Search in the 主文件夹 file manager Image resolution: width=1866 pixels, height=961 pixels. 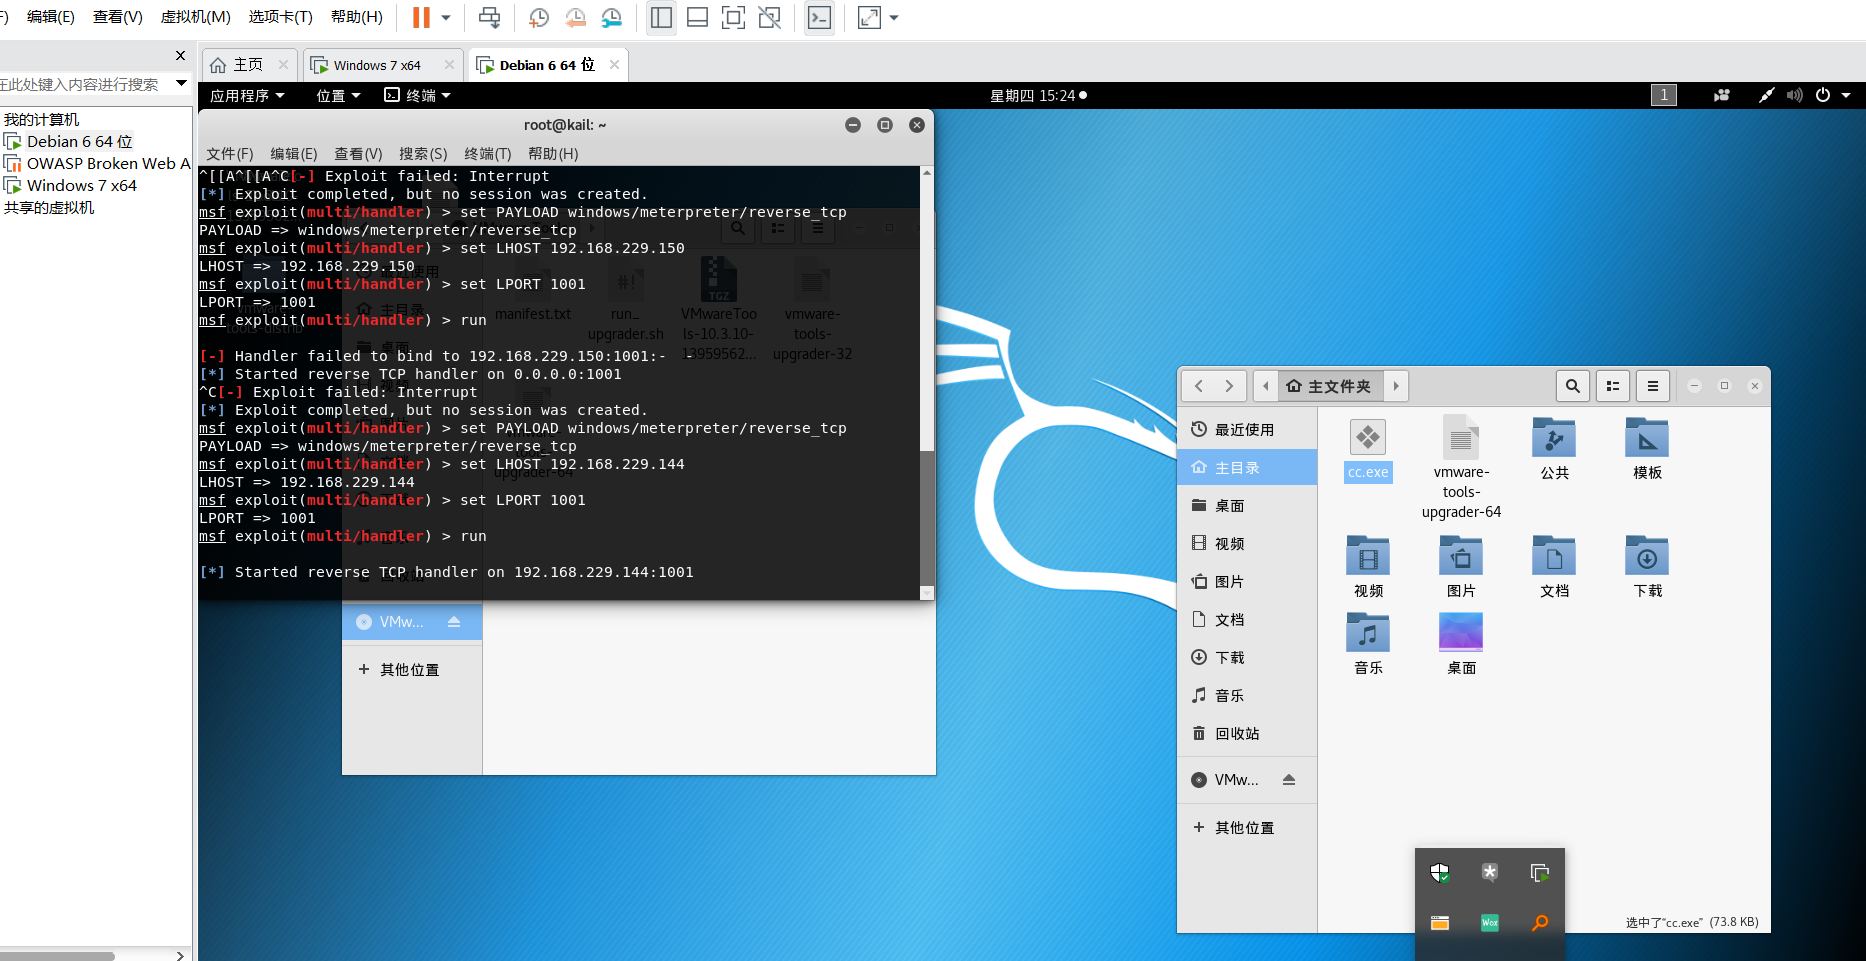point(1573,386)
